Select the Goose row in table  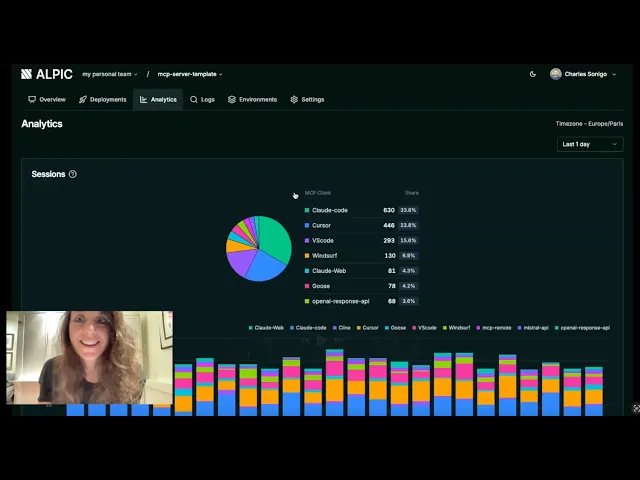click(x=362, y=286)
